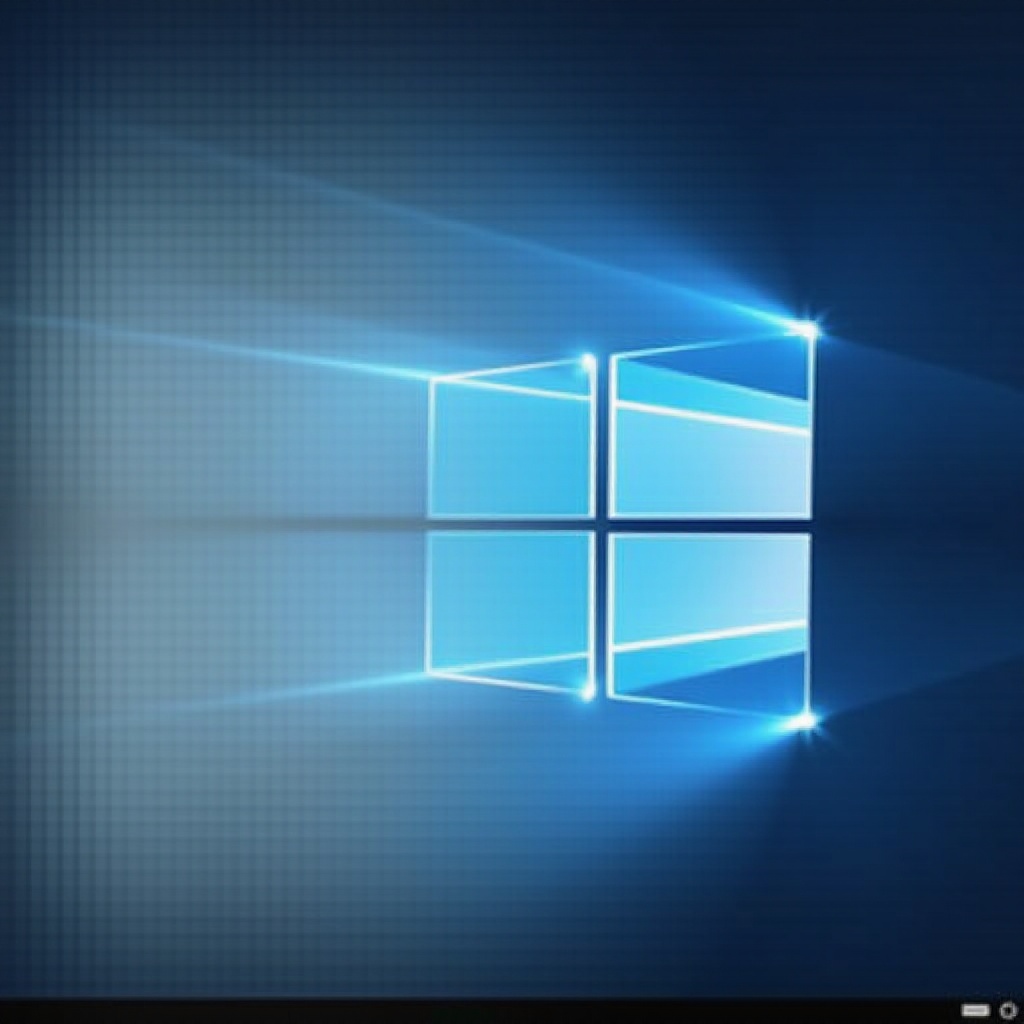
Task: Click the bright flare at the logo's bottom-right corner
Action: [x=803, y=720]
